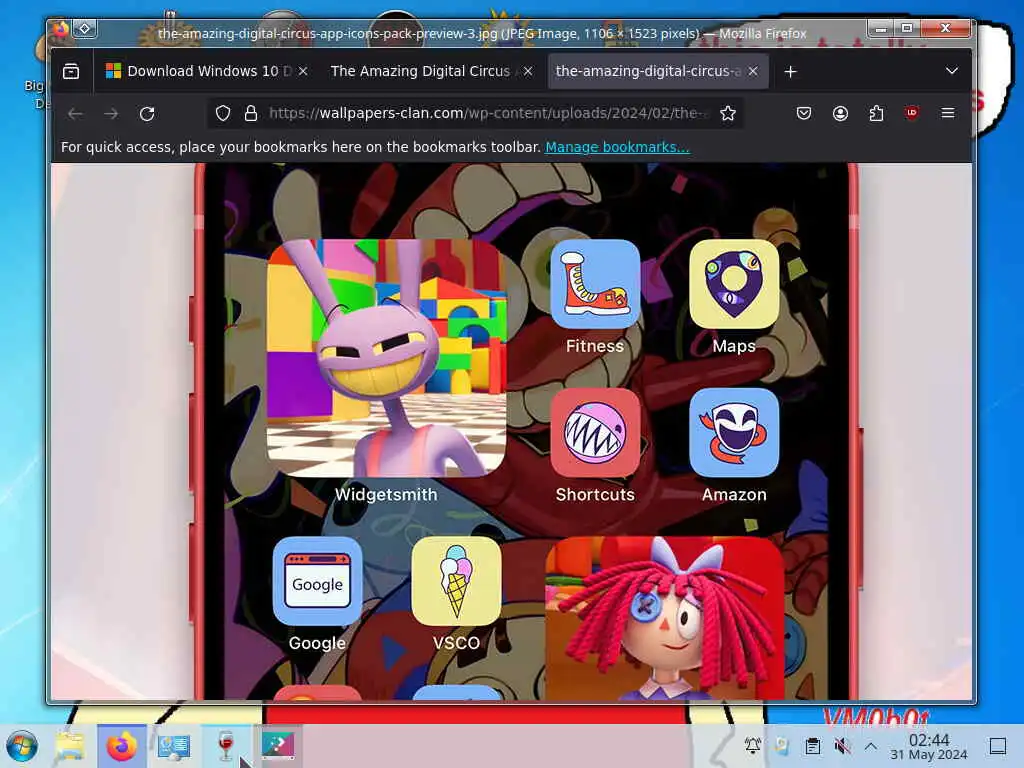Viewport: 1024px width, 768px height.
Task: Click the Google browser window icon
Action: tap(317, 581)
